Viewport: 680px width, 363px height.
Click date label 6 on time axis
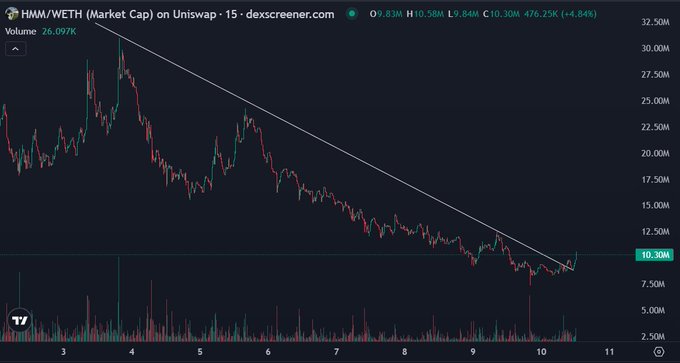[268, 351]
